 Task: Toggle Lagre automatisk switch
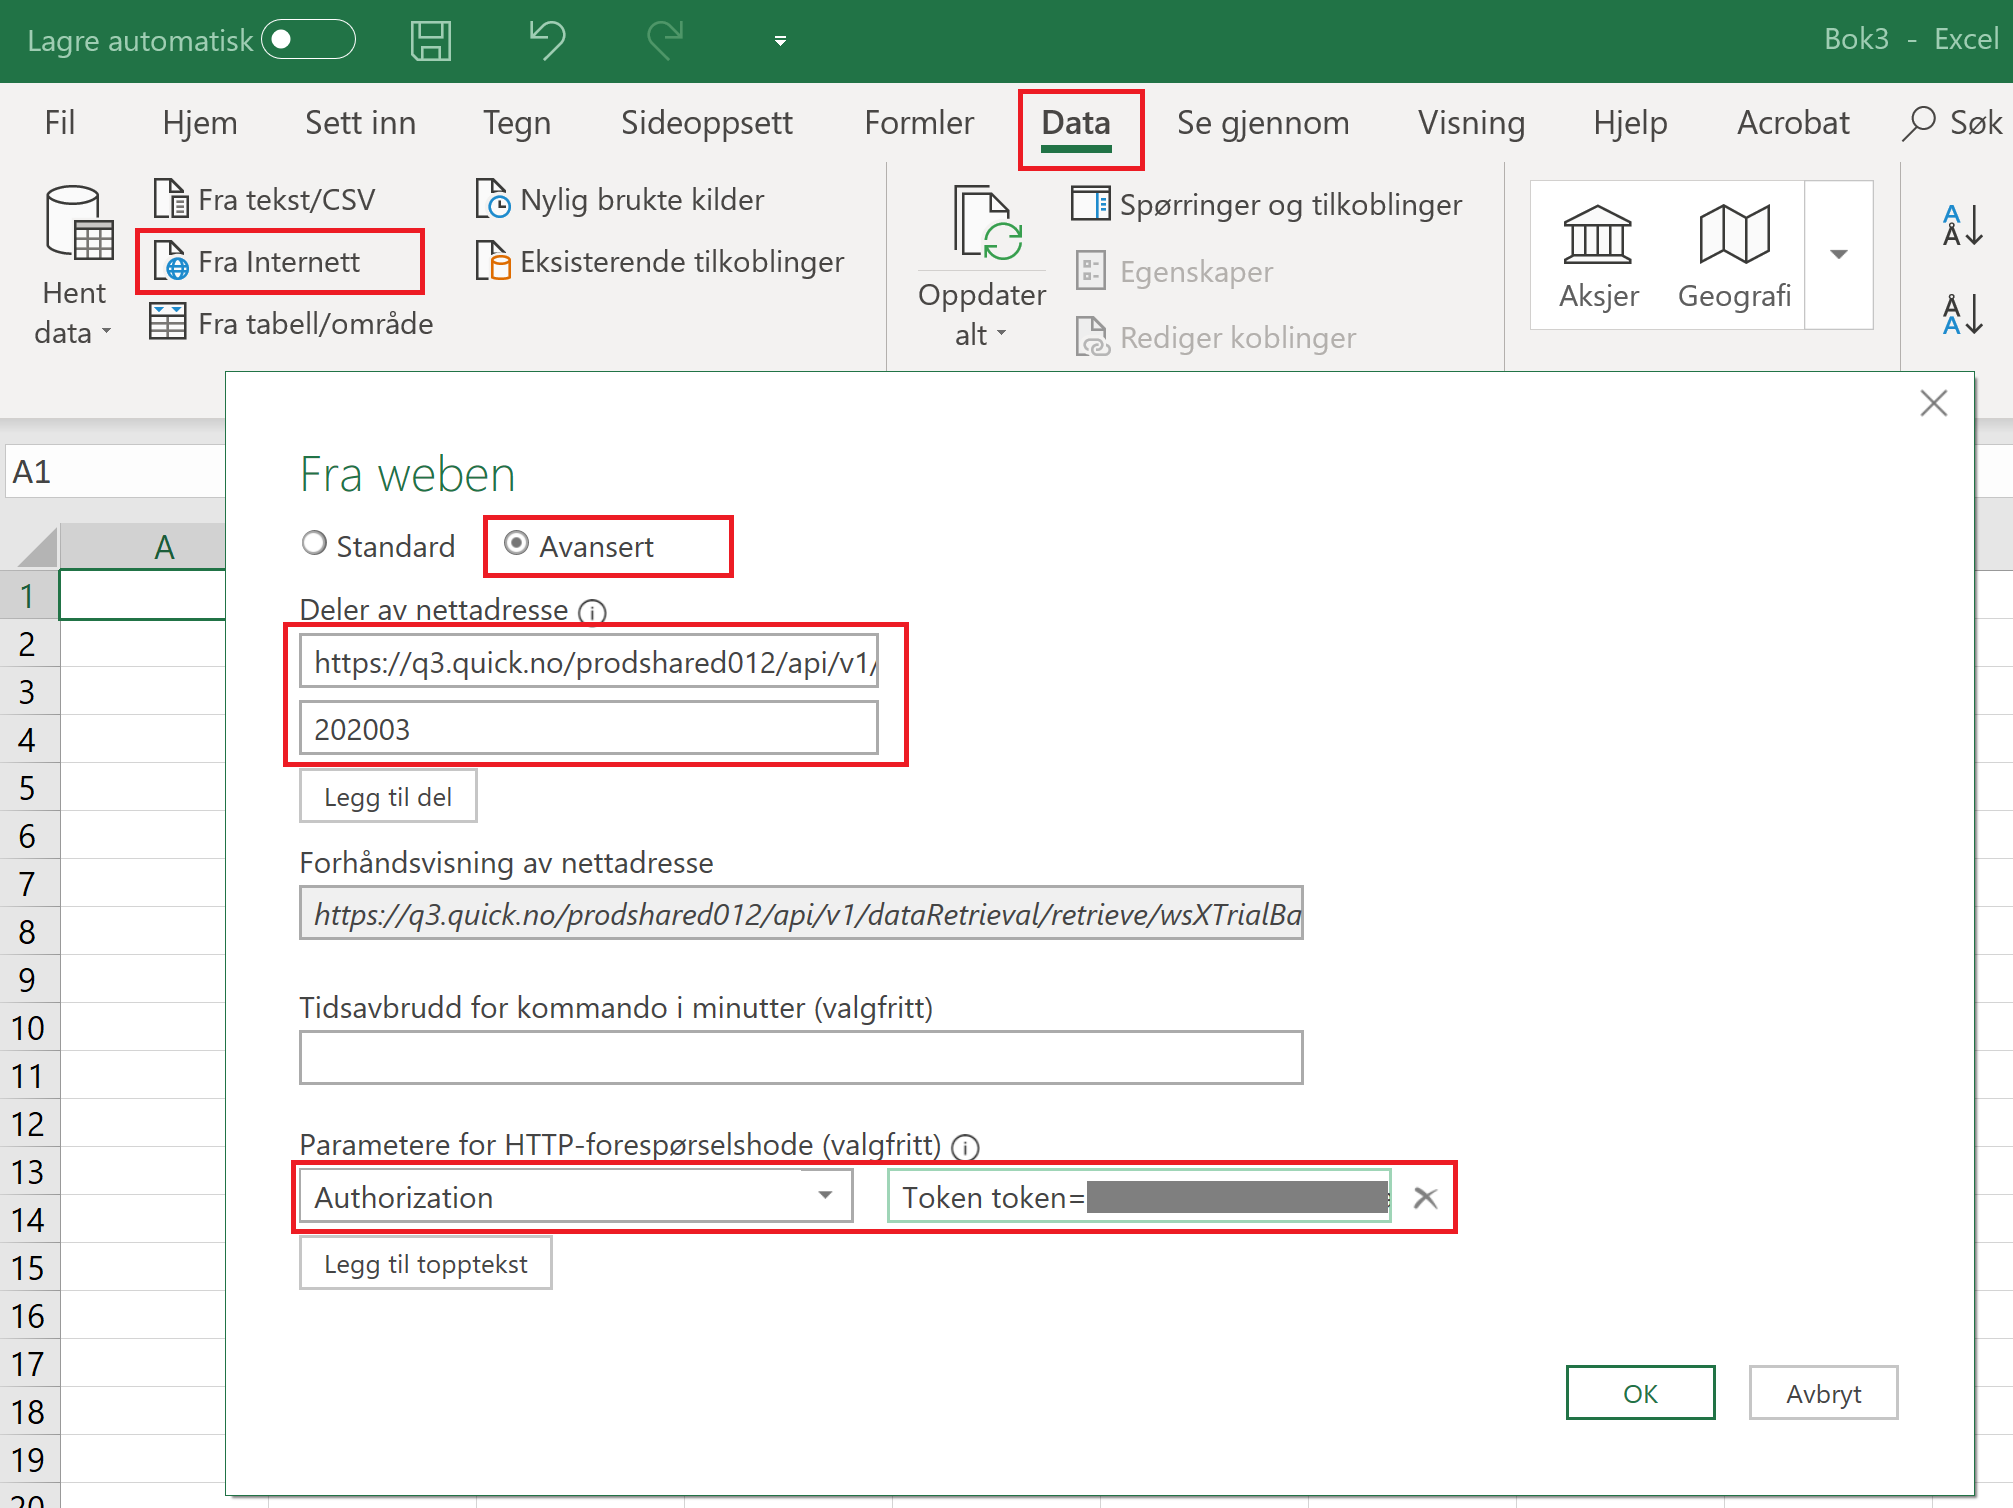point(308,40)
